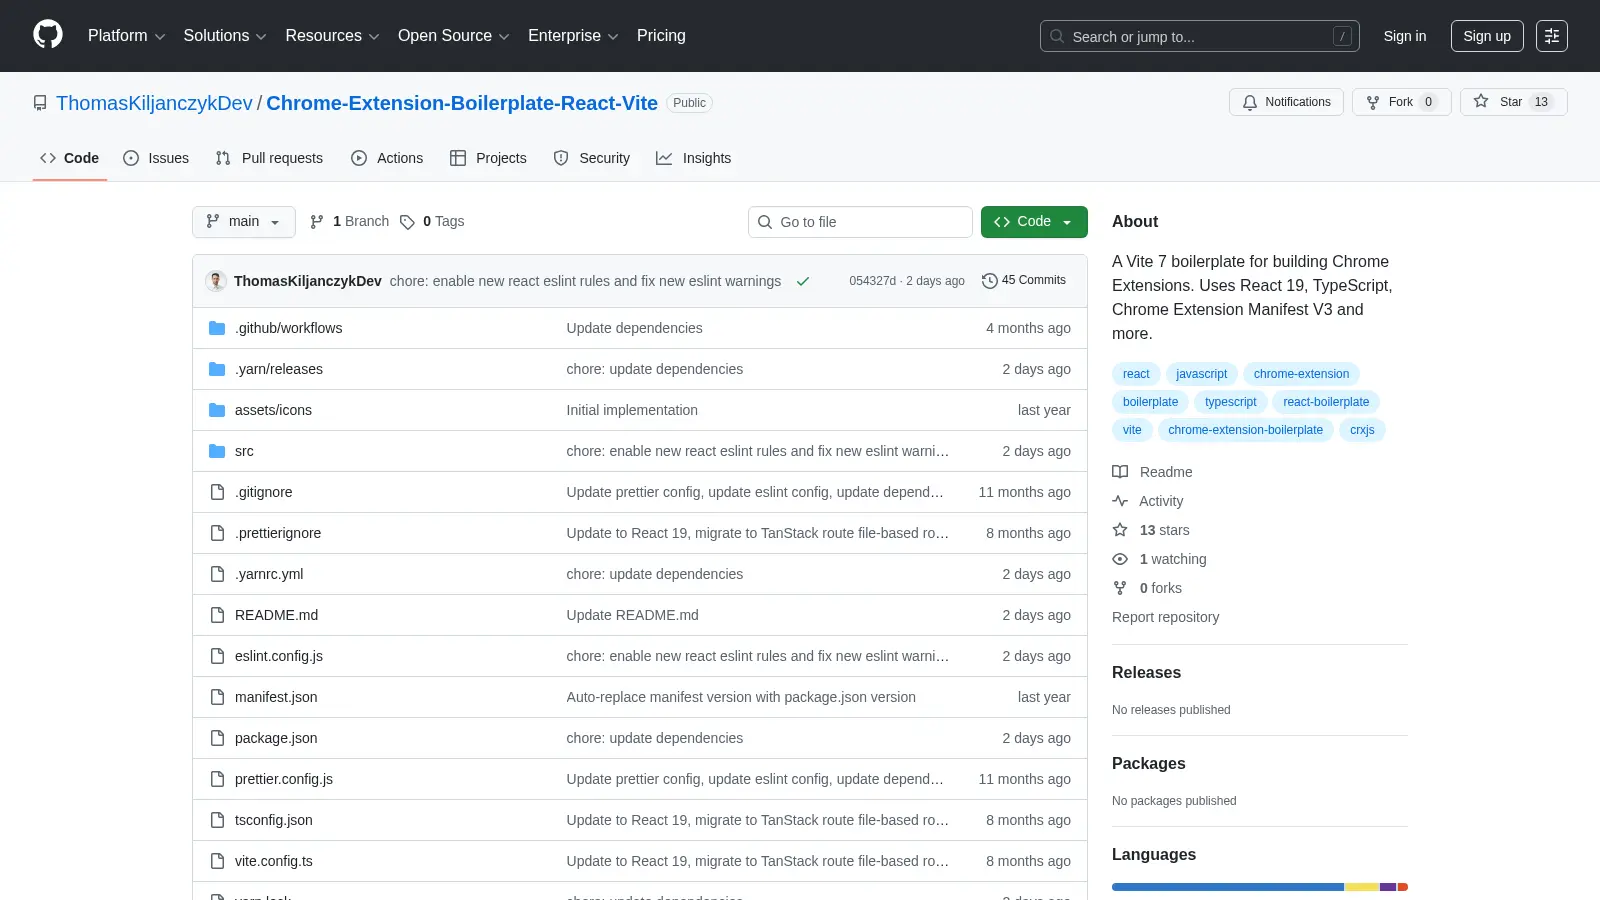Open the 45 Commits link
This screenshot has width=1600, height=900.
pyautogui.click(x=1024, y=281)
